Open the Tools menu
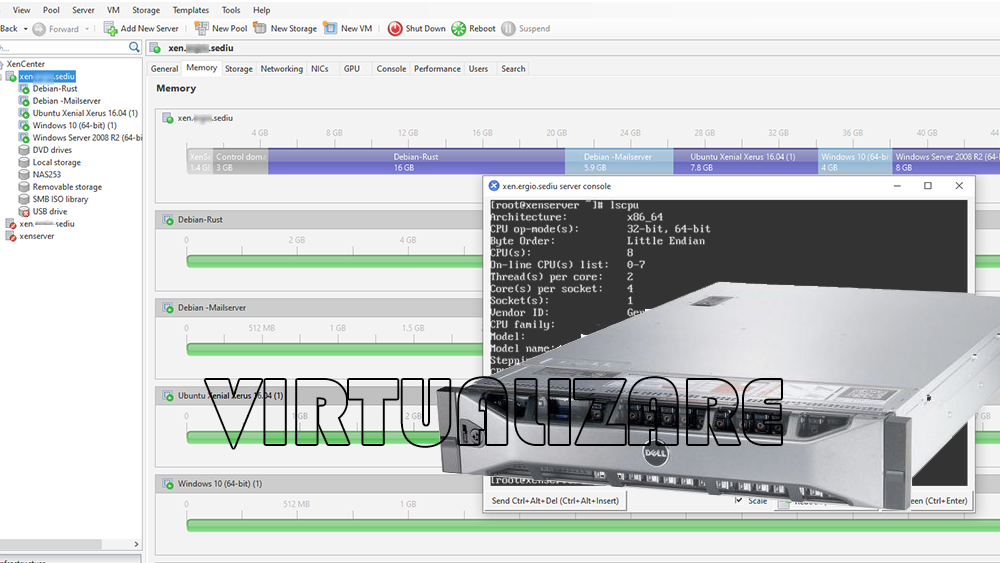Screen dimensions: 1000x563 231,10
